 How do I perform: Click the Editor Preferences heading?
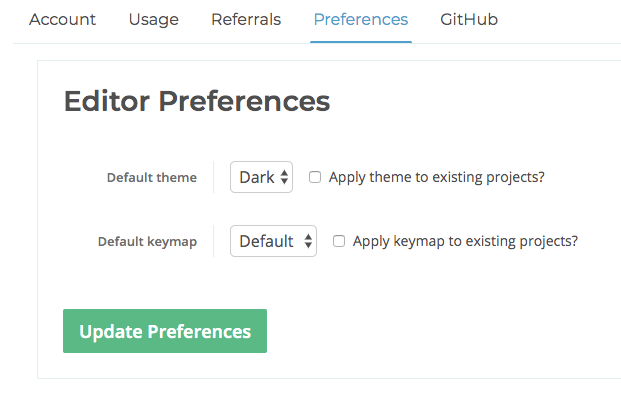tap(197, 101)
